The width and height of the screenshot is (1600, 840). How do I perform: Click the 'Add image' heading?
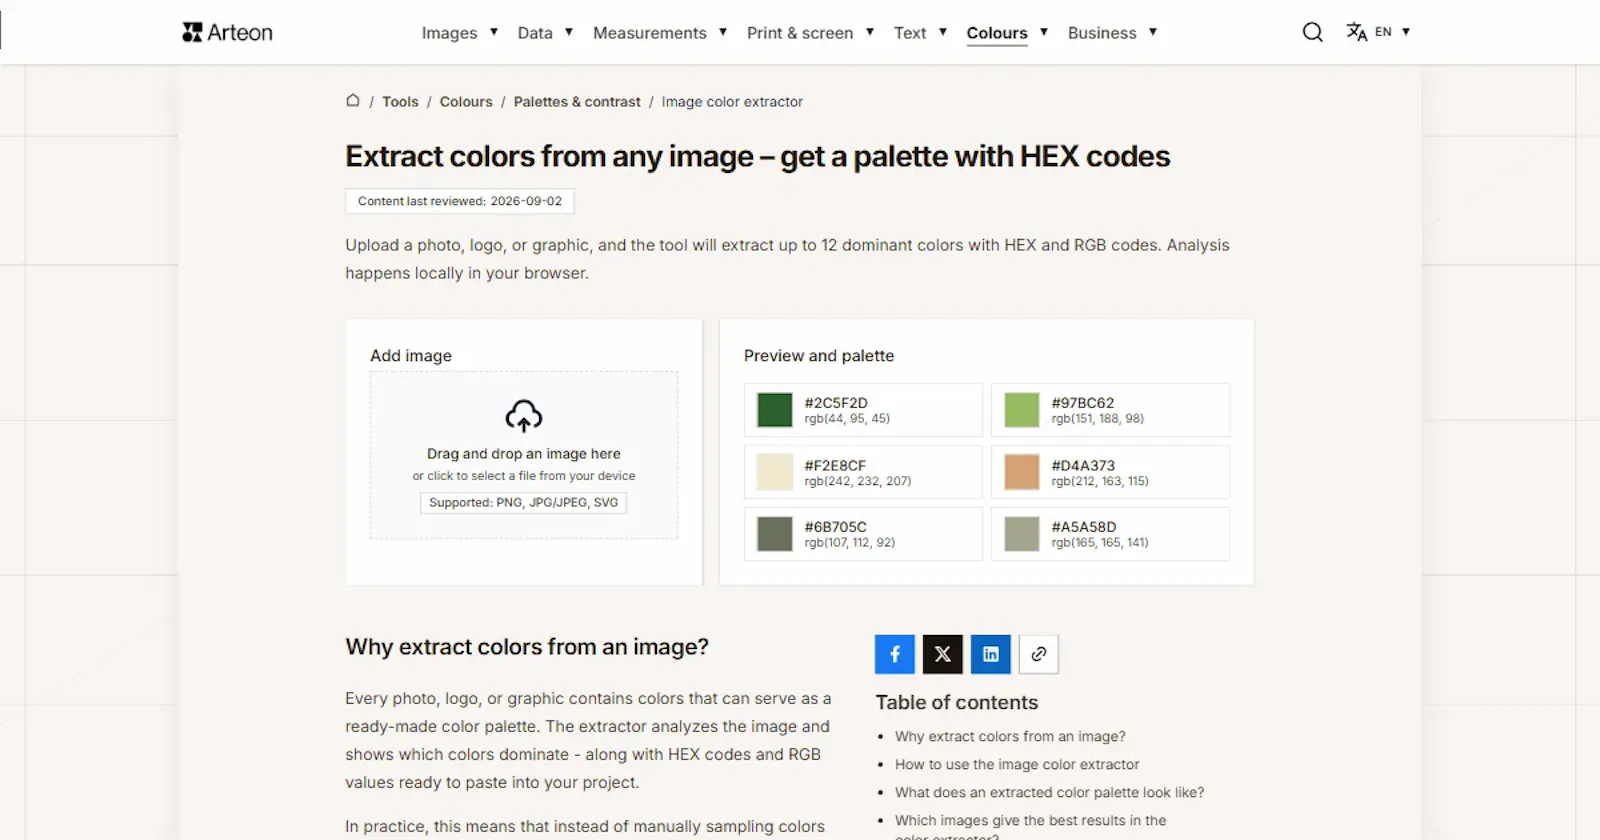[x=411, y=356]
